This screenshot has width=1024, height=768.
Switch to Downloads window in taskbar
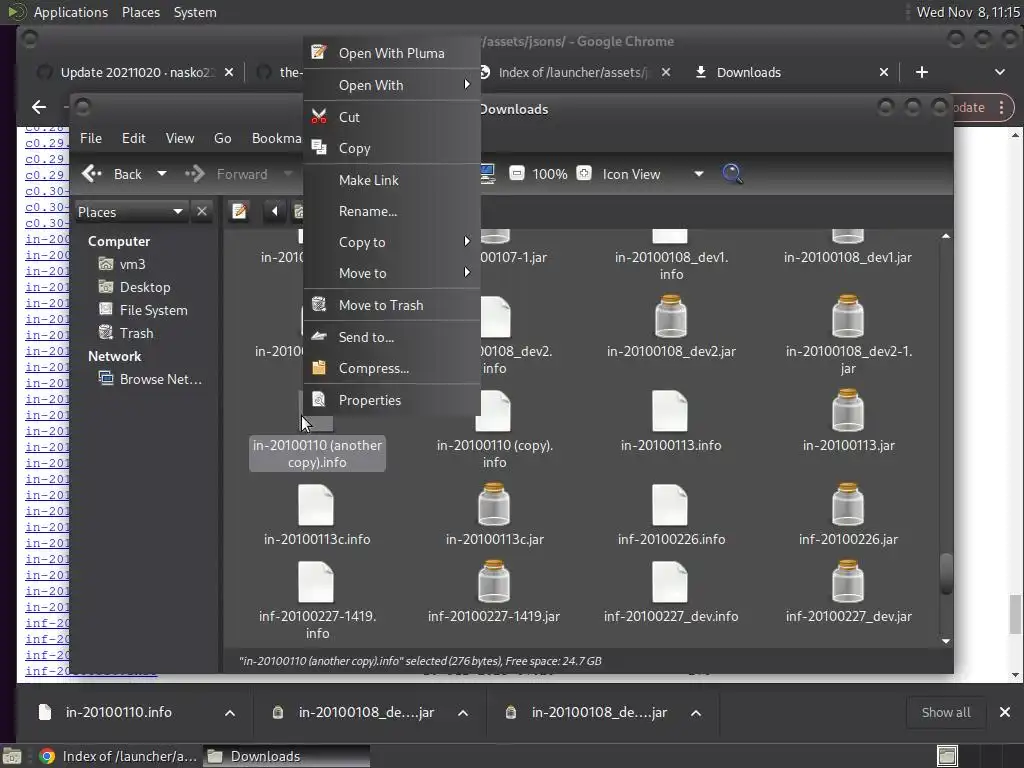[286, 756]
